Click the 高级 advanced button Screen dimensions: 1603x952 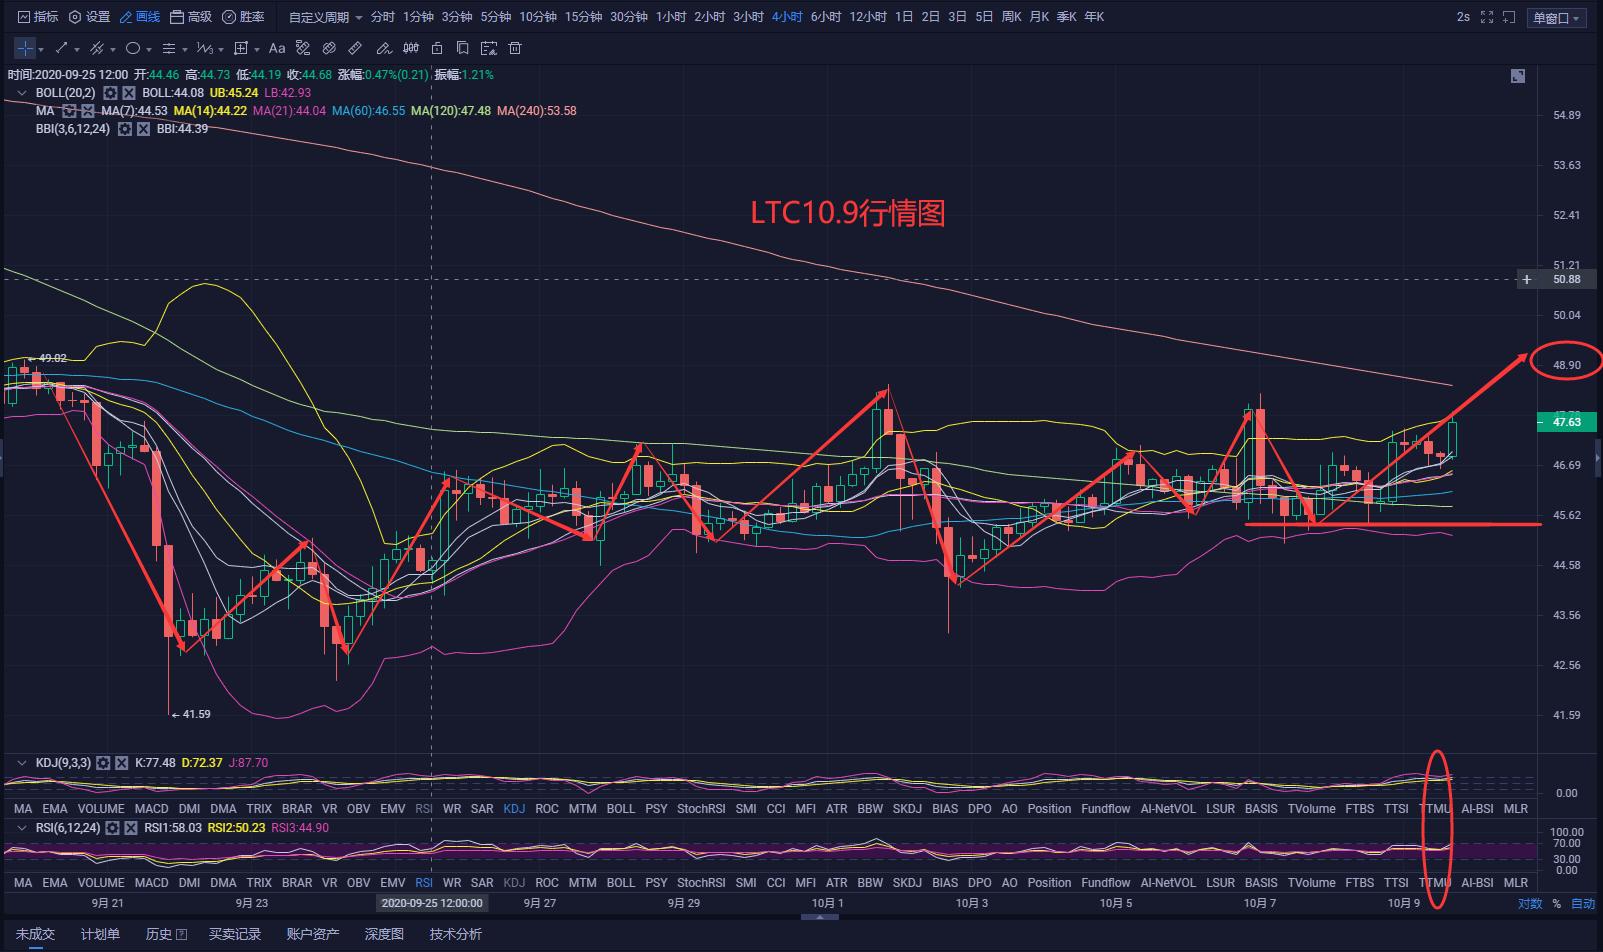click(x=191, y=17)
